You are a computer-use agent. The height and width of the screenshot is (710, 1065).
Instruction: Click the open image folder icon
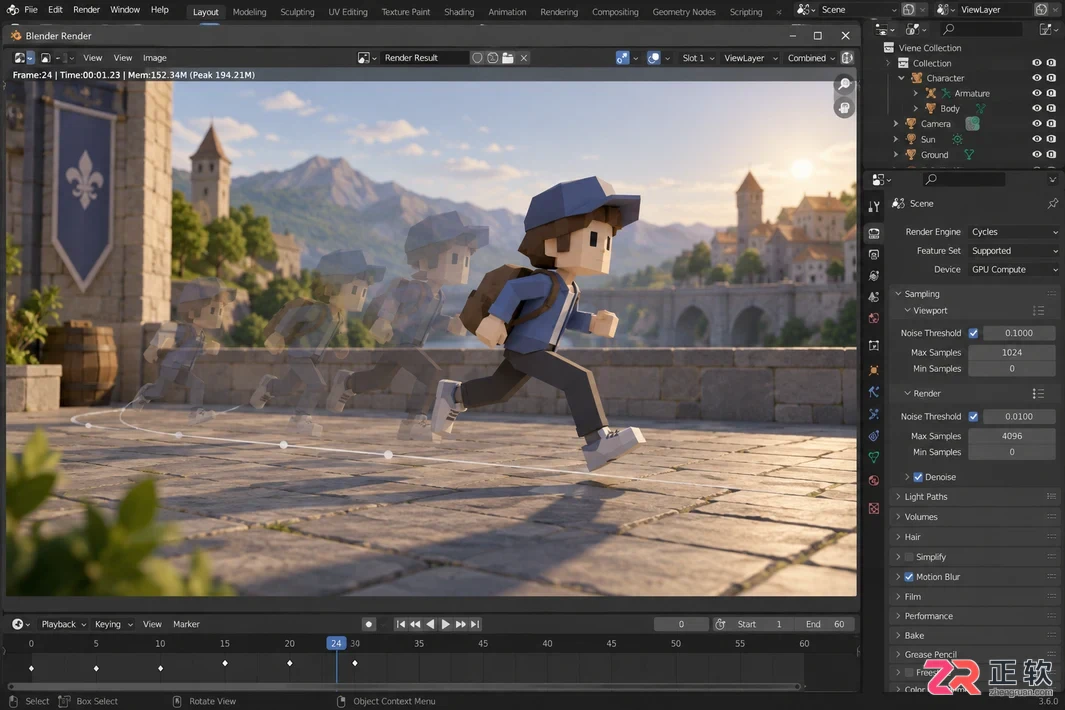tap(508, 58)
